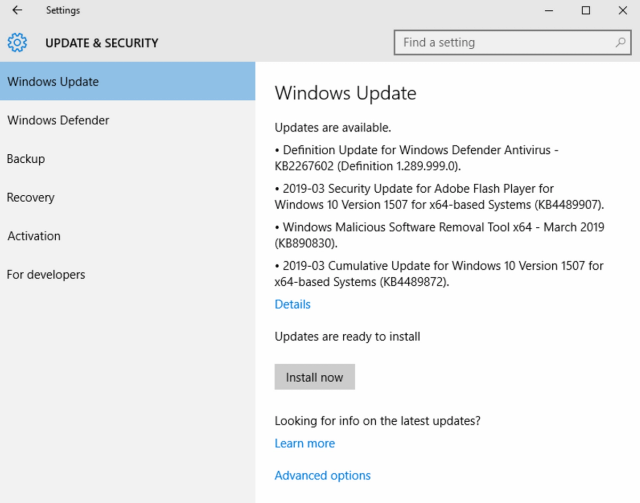Open the Windows Defender section
This screenshot has width=640, height=503.
127,120
